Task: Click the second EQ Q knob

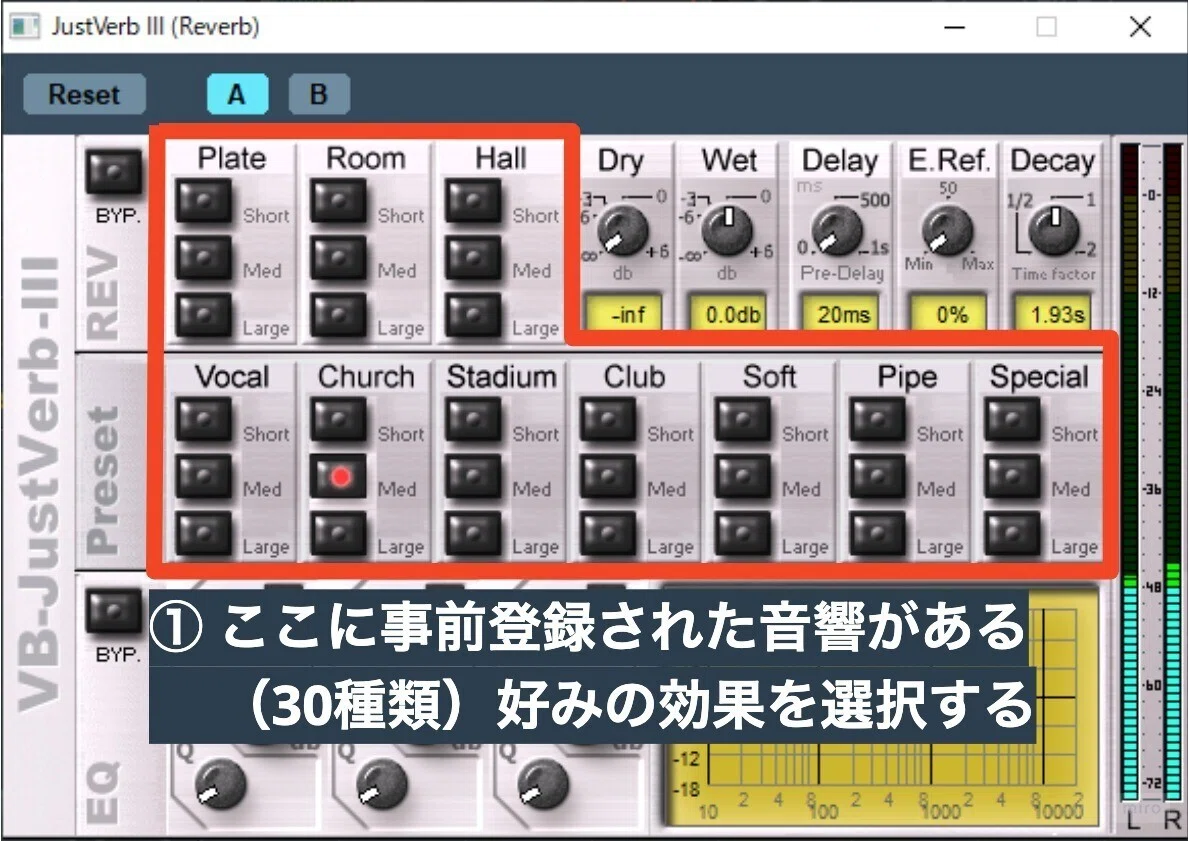Action: tap(381, 785)
